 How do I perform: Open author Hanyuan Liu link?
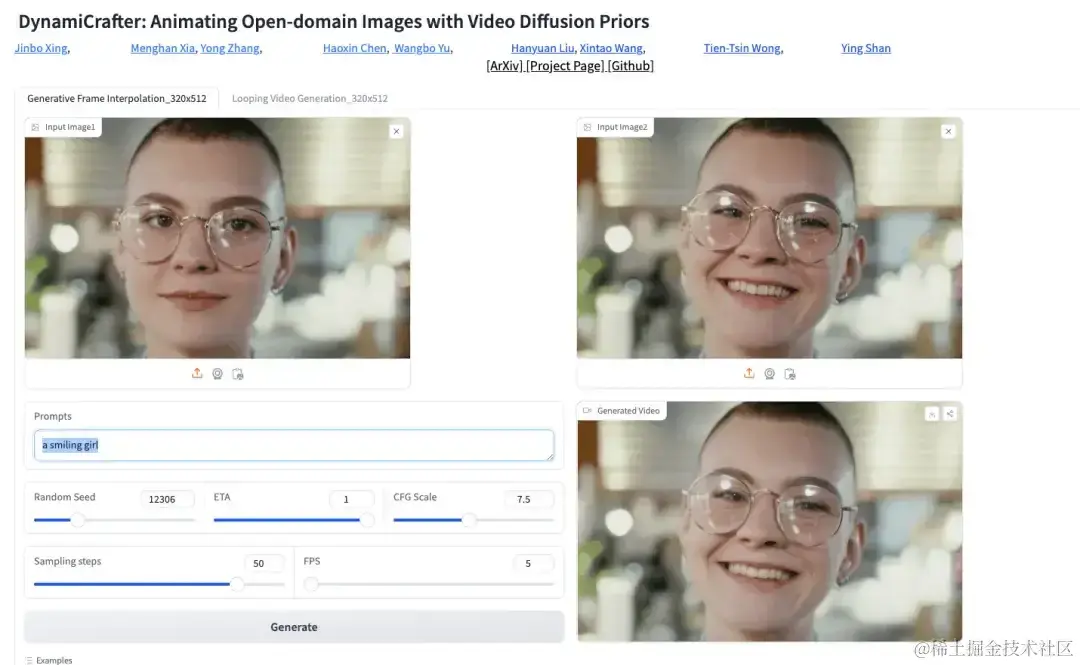(543, 48)
